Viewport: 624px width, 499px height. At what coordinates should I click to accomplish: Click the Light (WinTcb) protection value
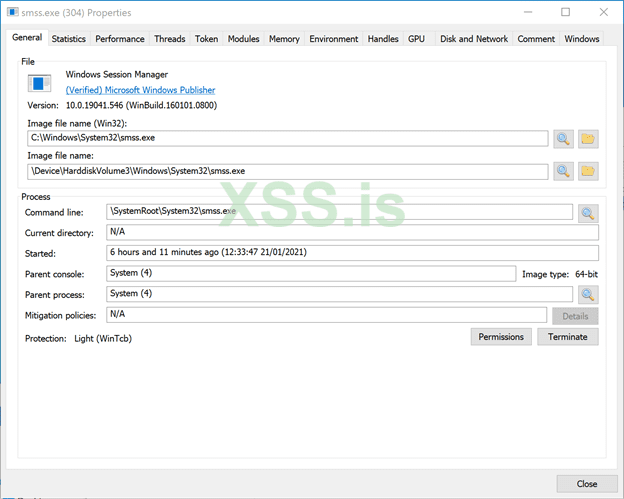point(103,339)
